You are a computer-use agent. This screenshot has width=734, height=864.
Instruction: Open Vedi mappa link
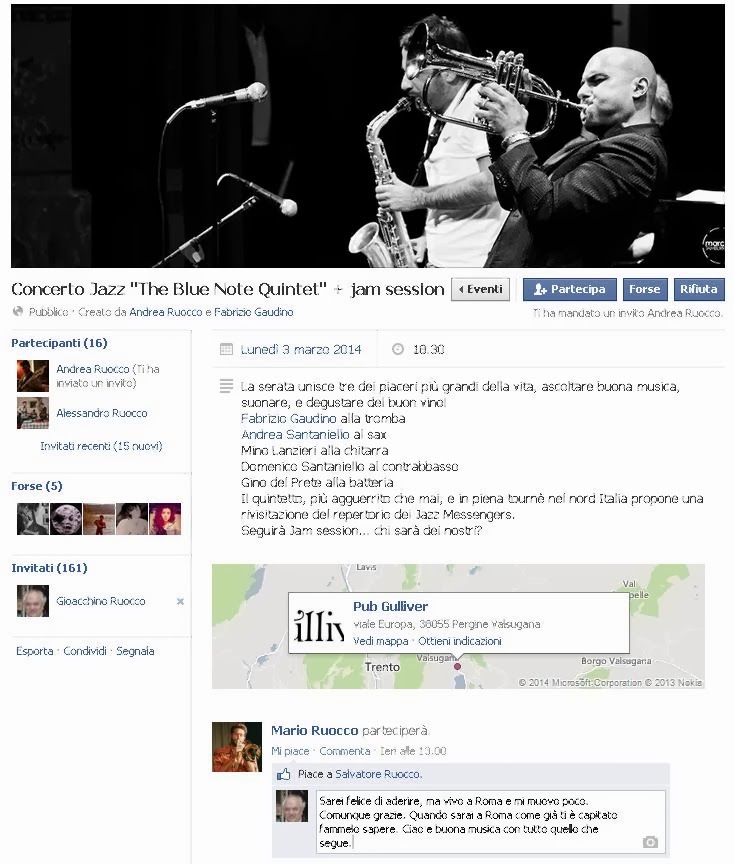coord(381,641)
